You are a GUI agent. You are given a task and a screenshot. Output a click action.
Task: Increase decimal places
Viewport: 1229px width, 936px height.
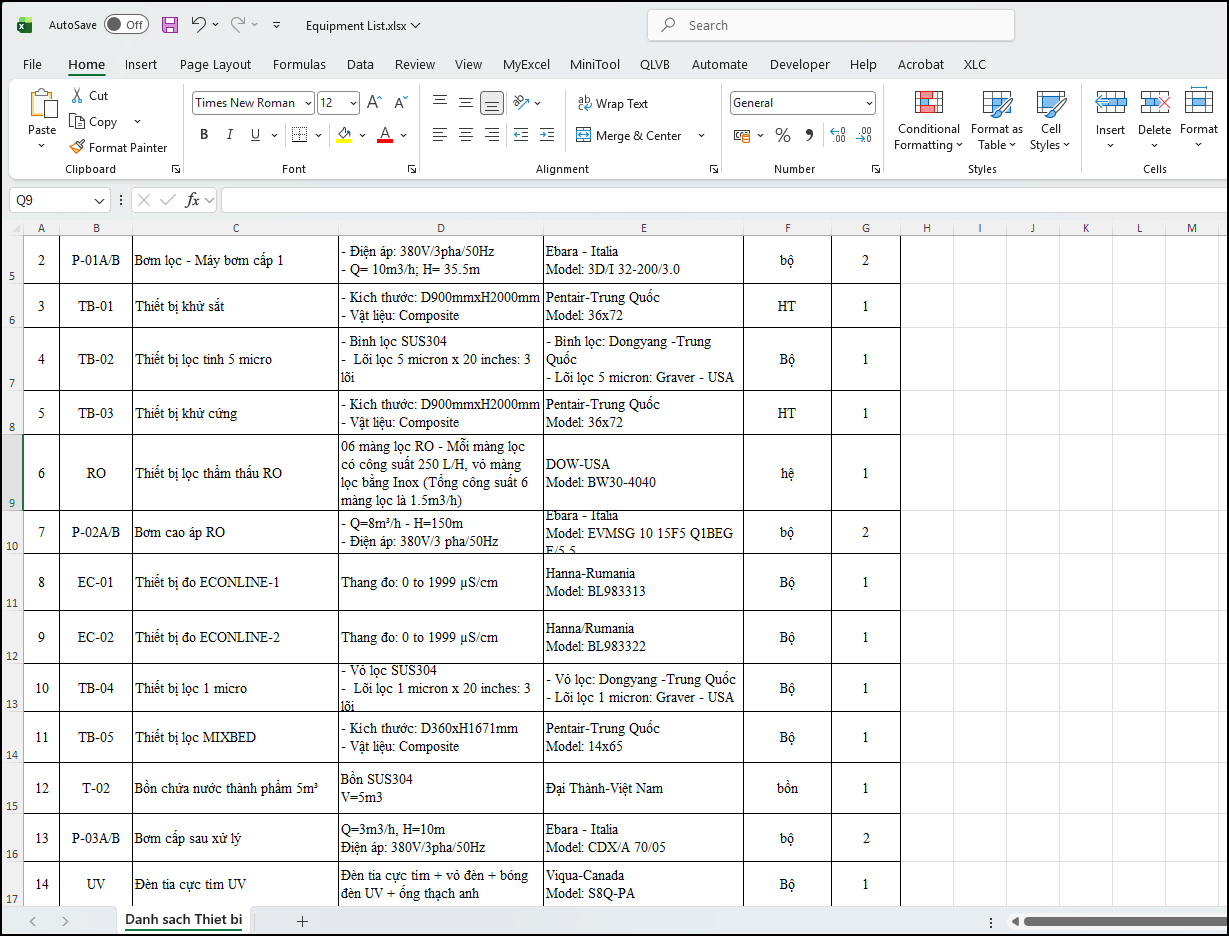[x=838, y=135]
